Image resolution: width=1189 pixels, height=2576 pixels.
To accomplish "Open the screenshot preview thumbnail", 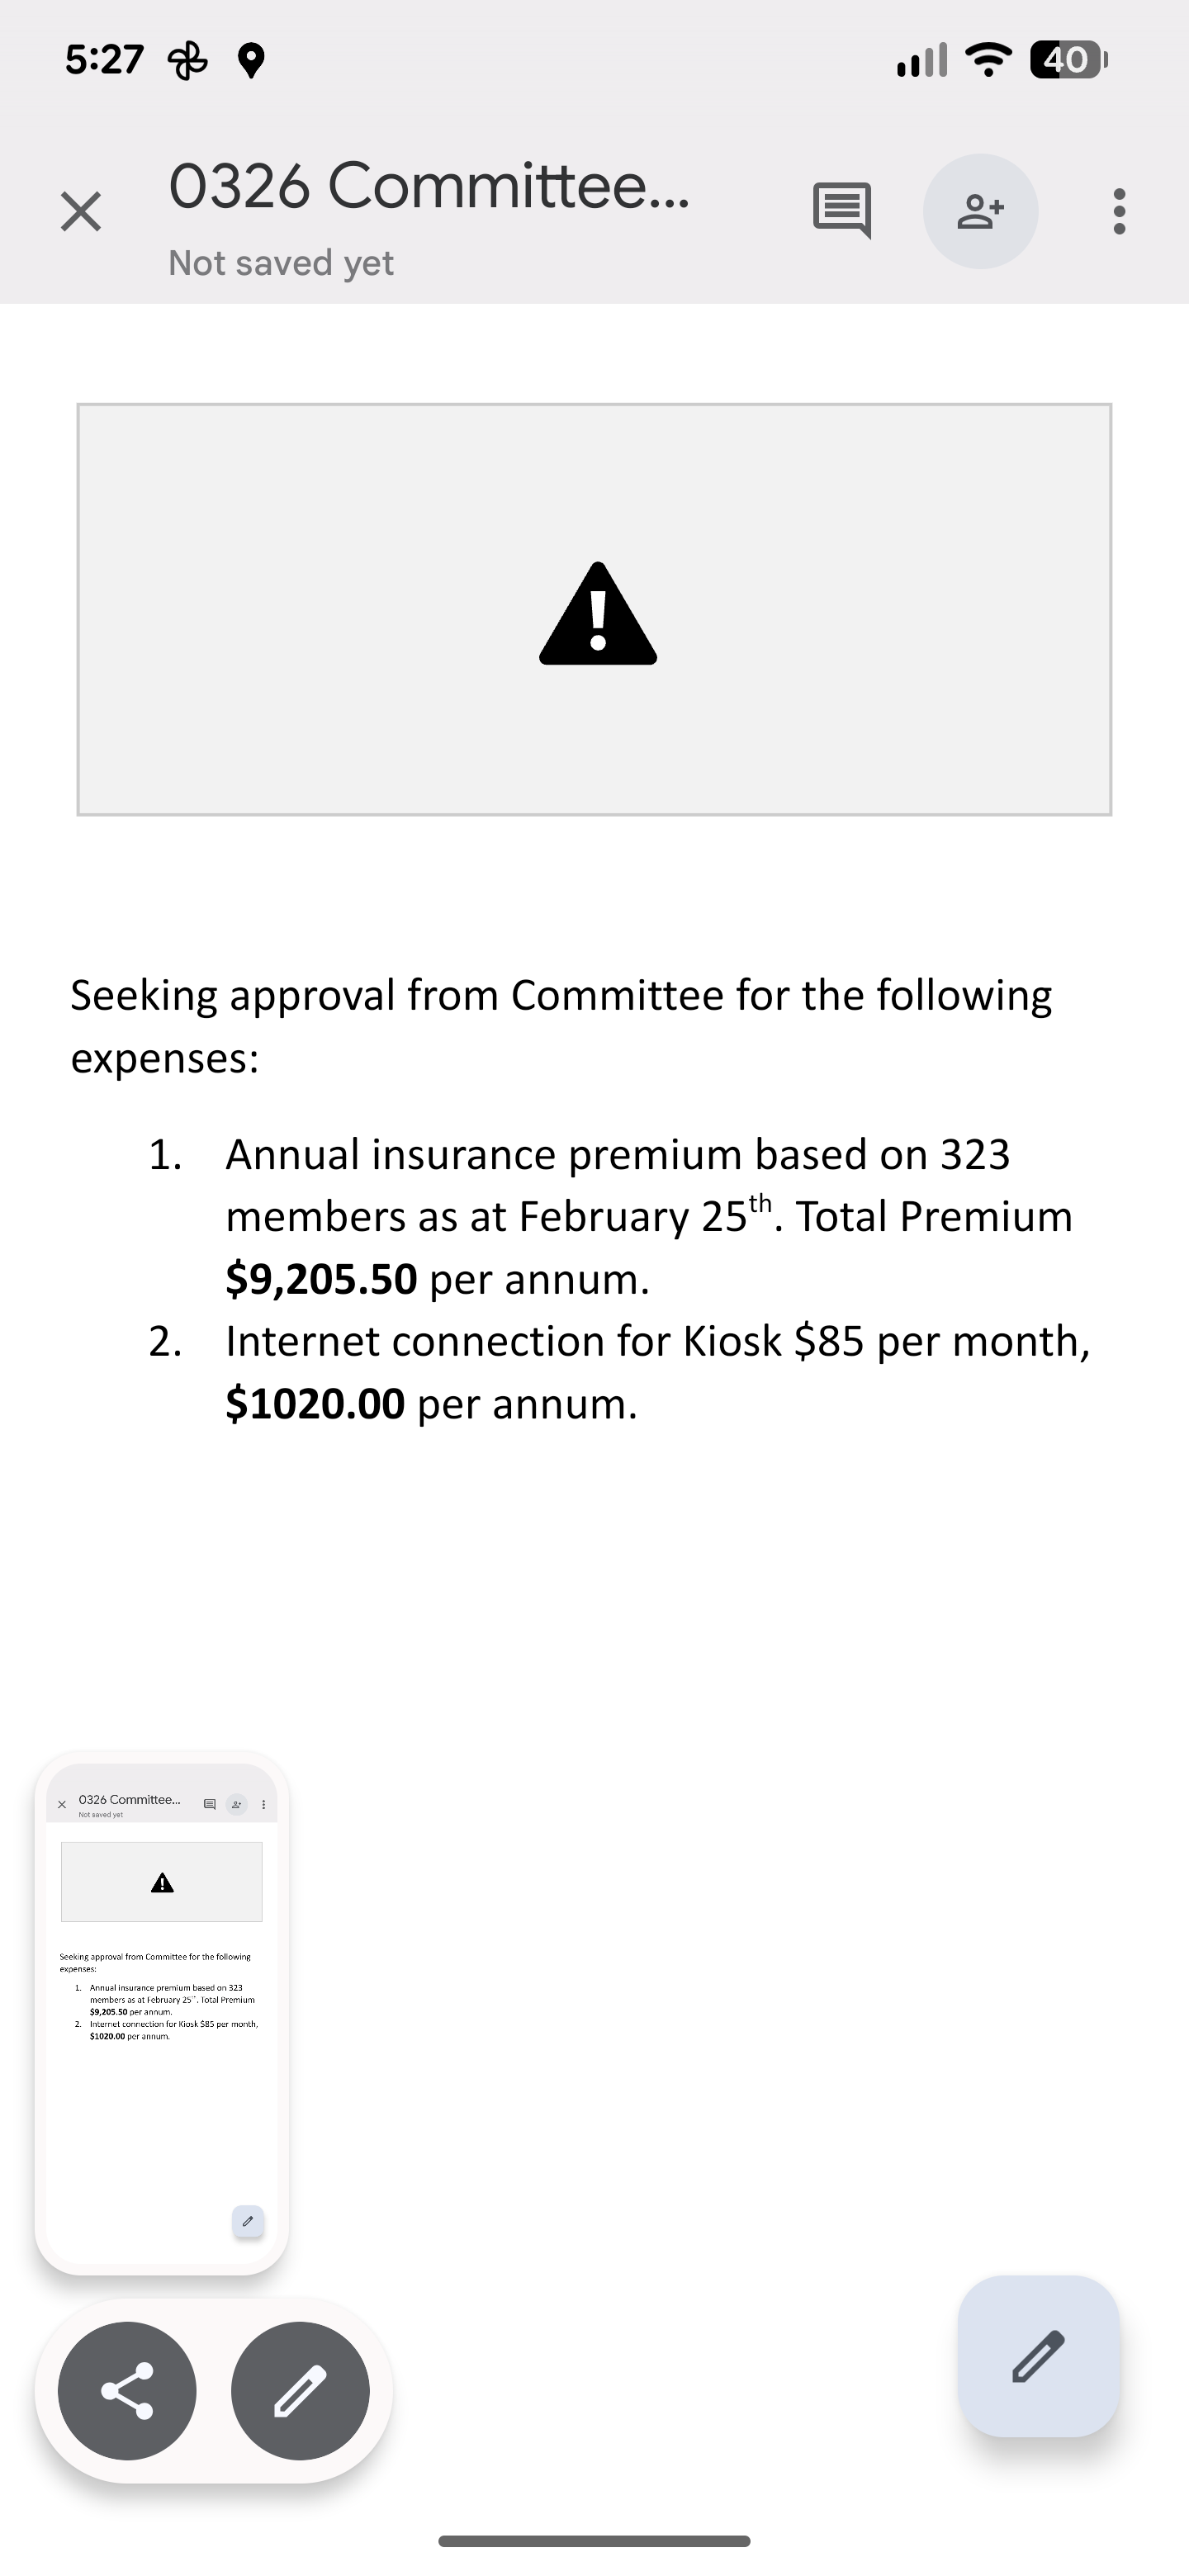I will (x=162, y=2013).
